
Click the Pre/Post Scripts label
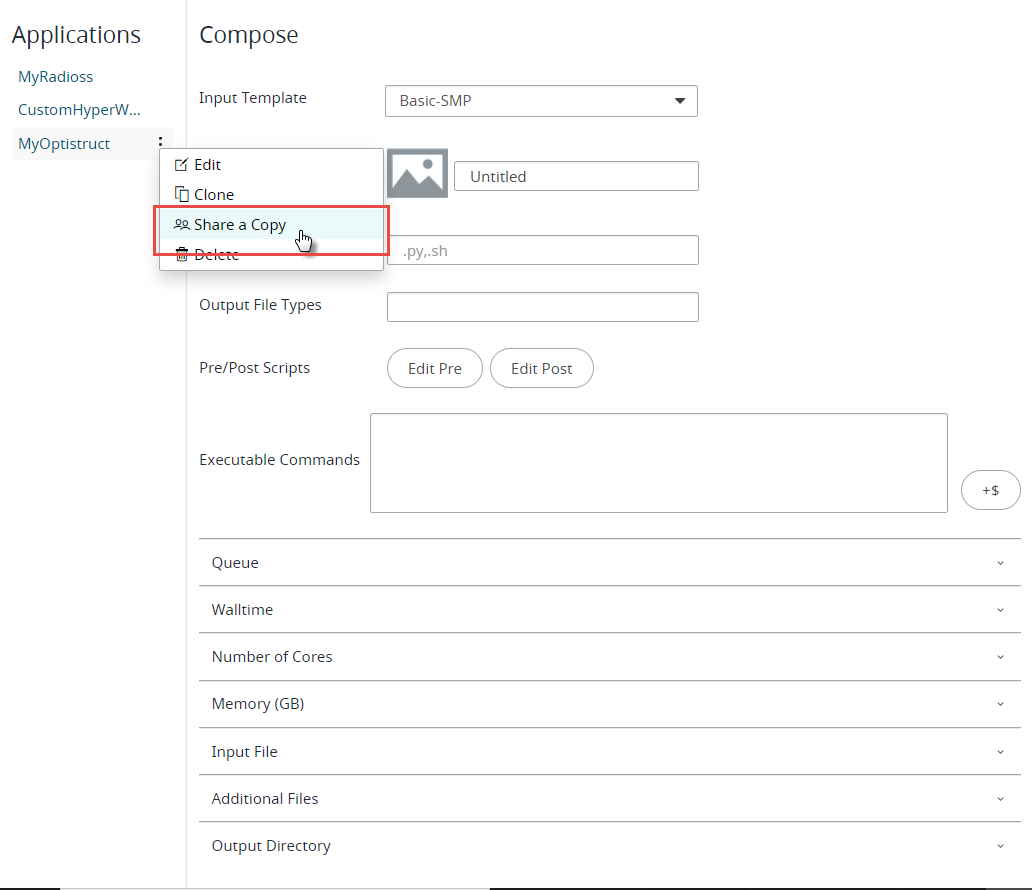point(255,367)
